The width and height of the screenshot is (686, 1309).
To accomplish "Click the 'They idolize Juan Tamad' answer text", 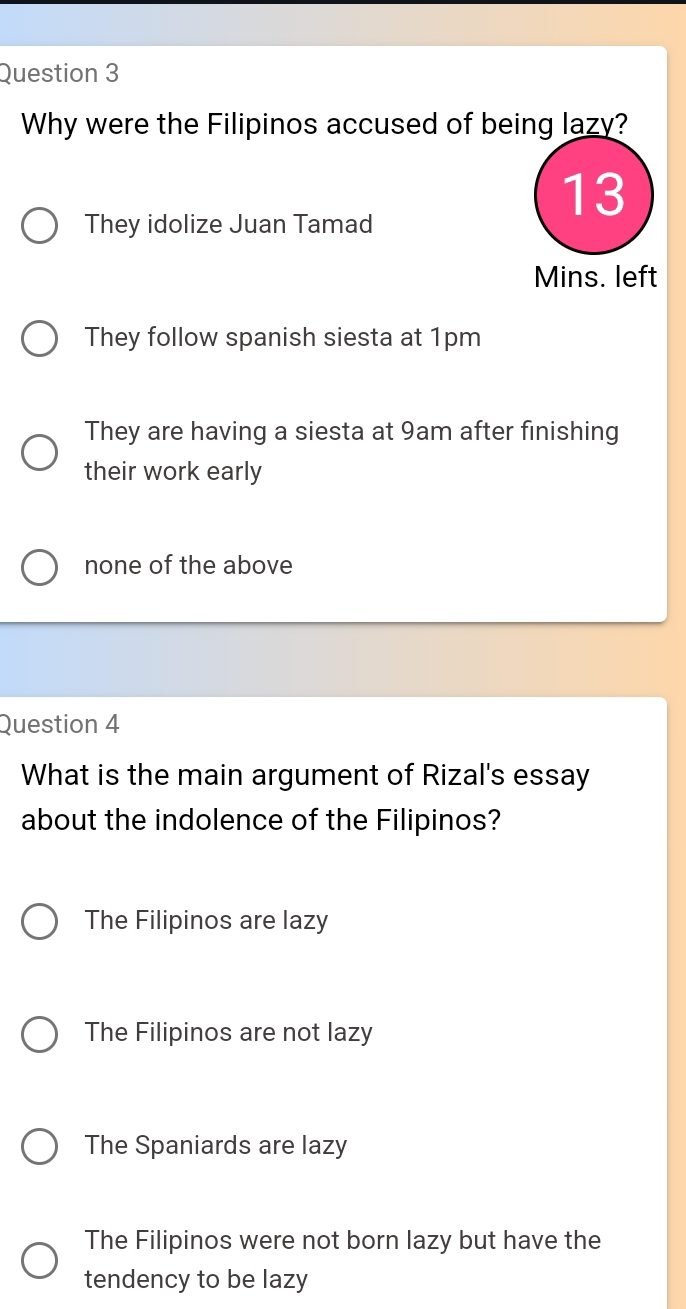I will (x=229, y=224).
